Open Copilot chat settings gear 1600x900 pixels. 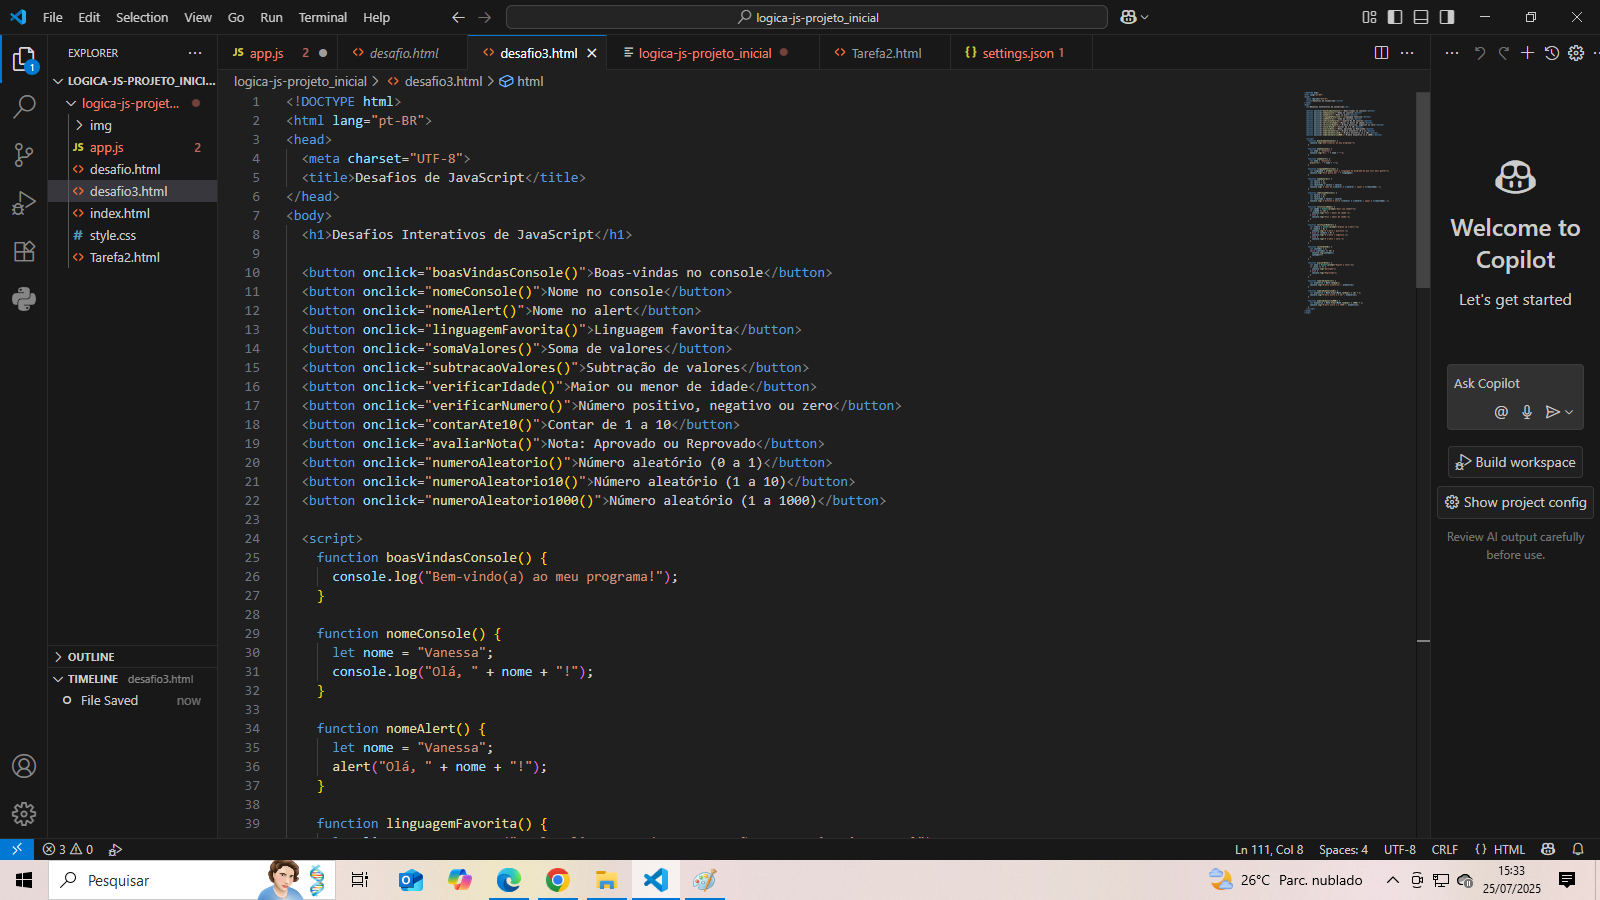click(x=1576, y=53)
